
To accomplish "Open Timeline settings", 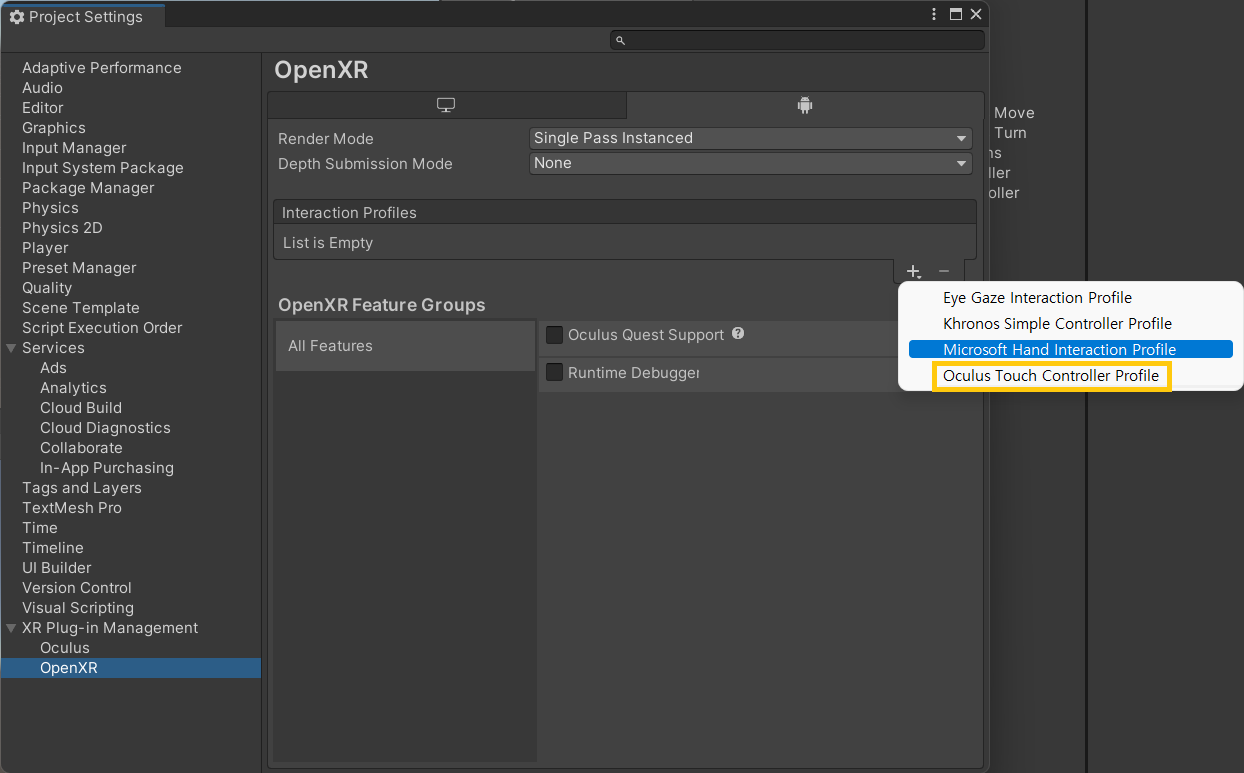I will click(x=53, y=548).
